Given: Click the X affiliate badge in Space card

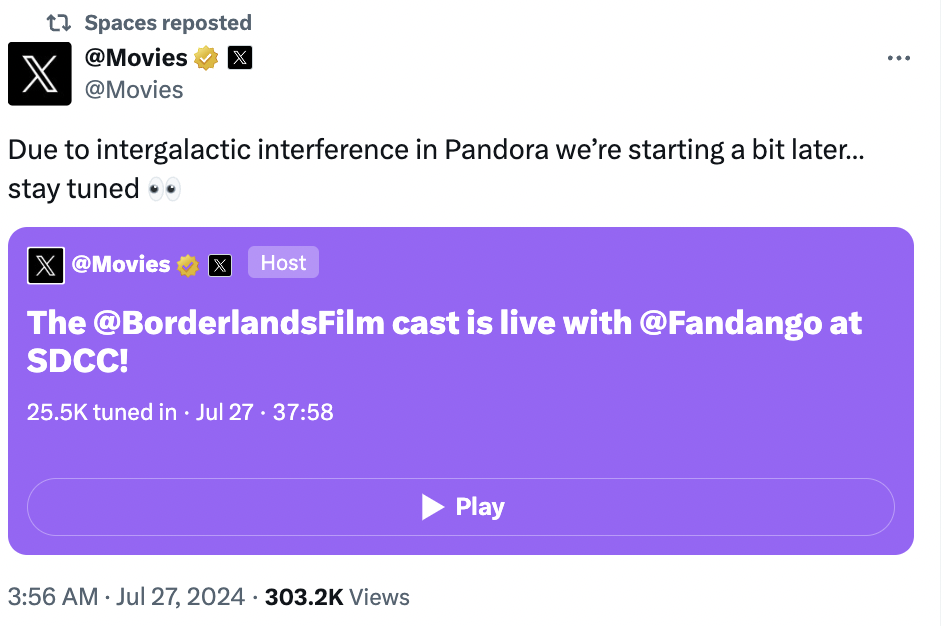Looking at the screenshot, I should (220, 265).
